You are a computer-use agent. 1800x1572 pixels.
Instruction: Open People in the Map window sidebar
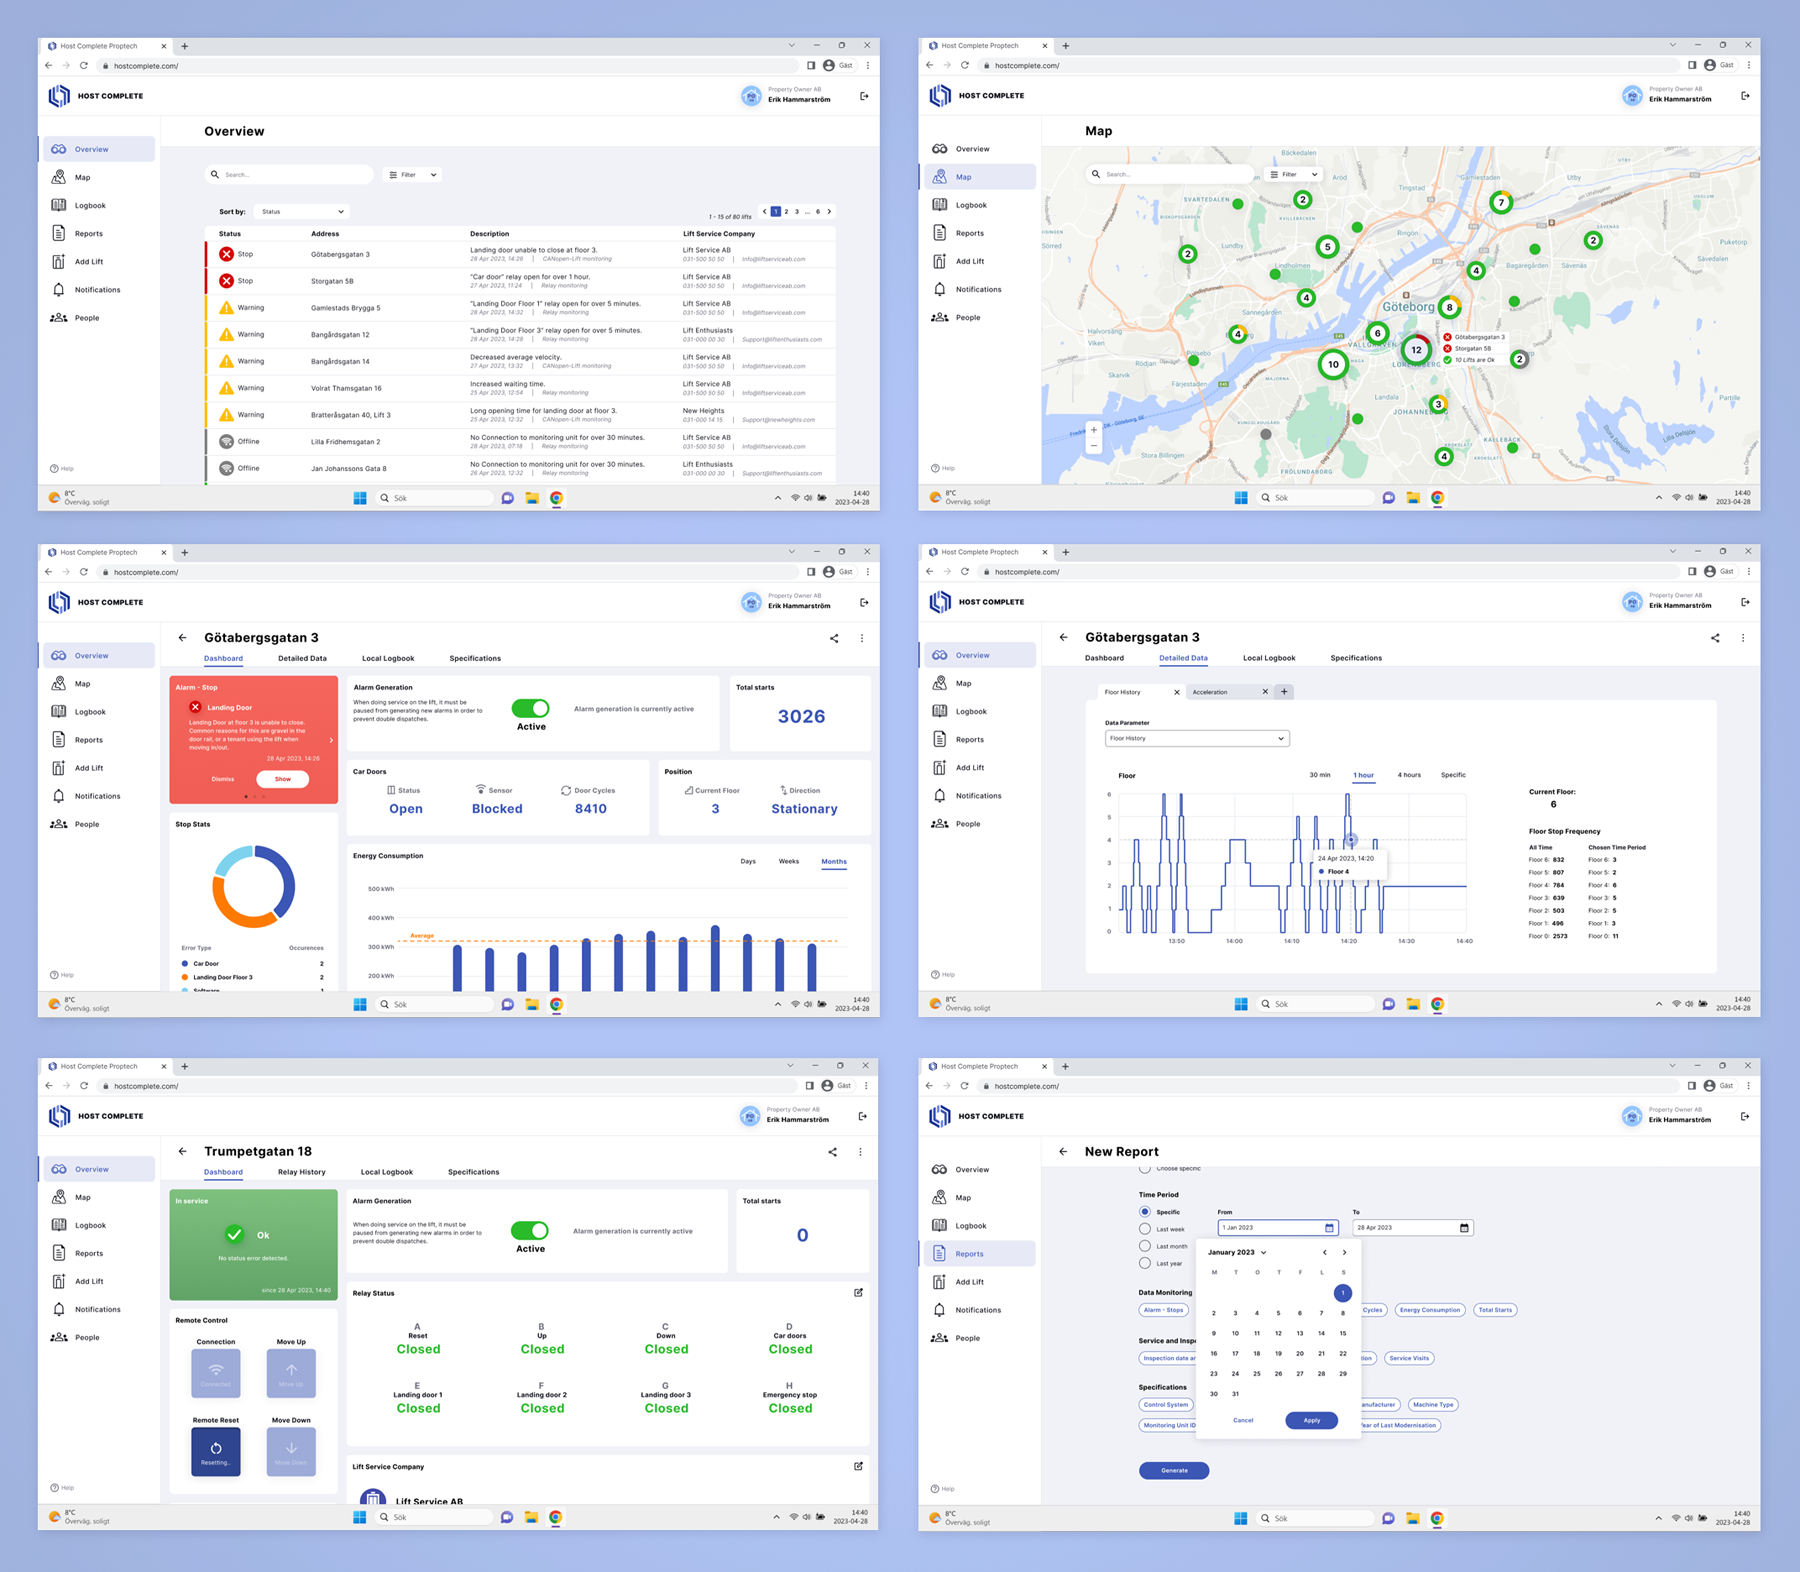968,318
